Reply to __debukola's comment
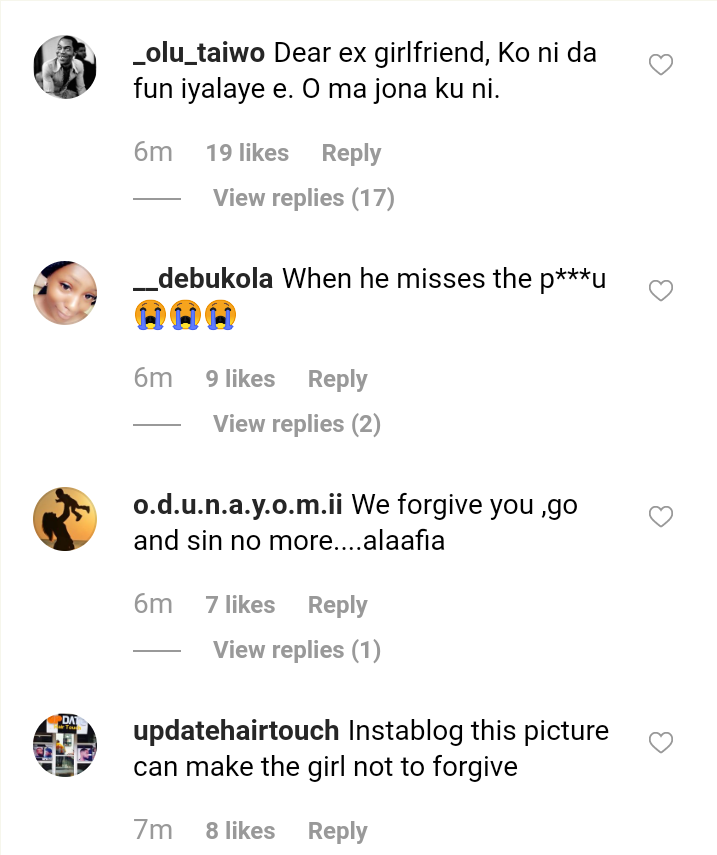The height and width of the screenshot is (855, 717). click(x=337, y=379)
